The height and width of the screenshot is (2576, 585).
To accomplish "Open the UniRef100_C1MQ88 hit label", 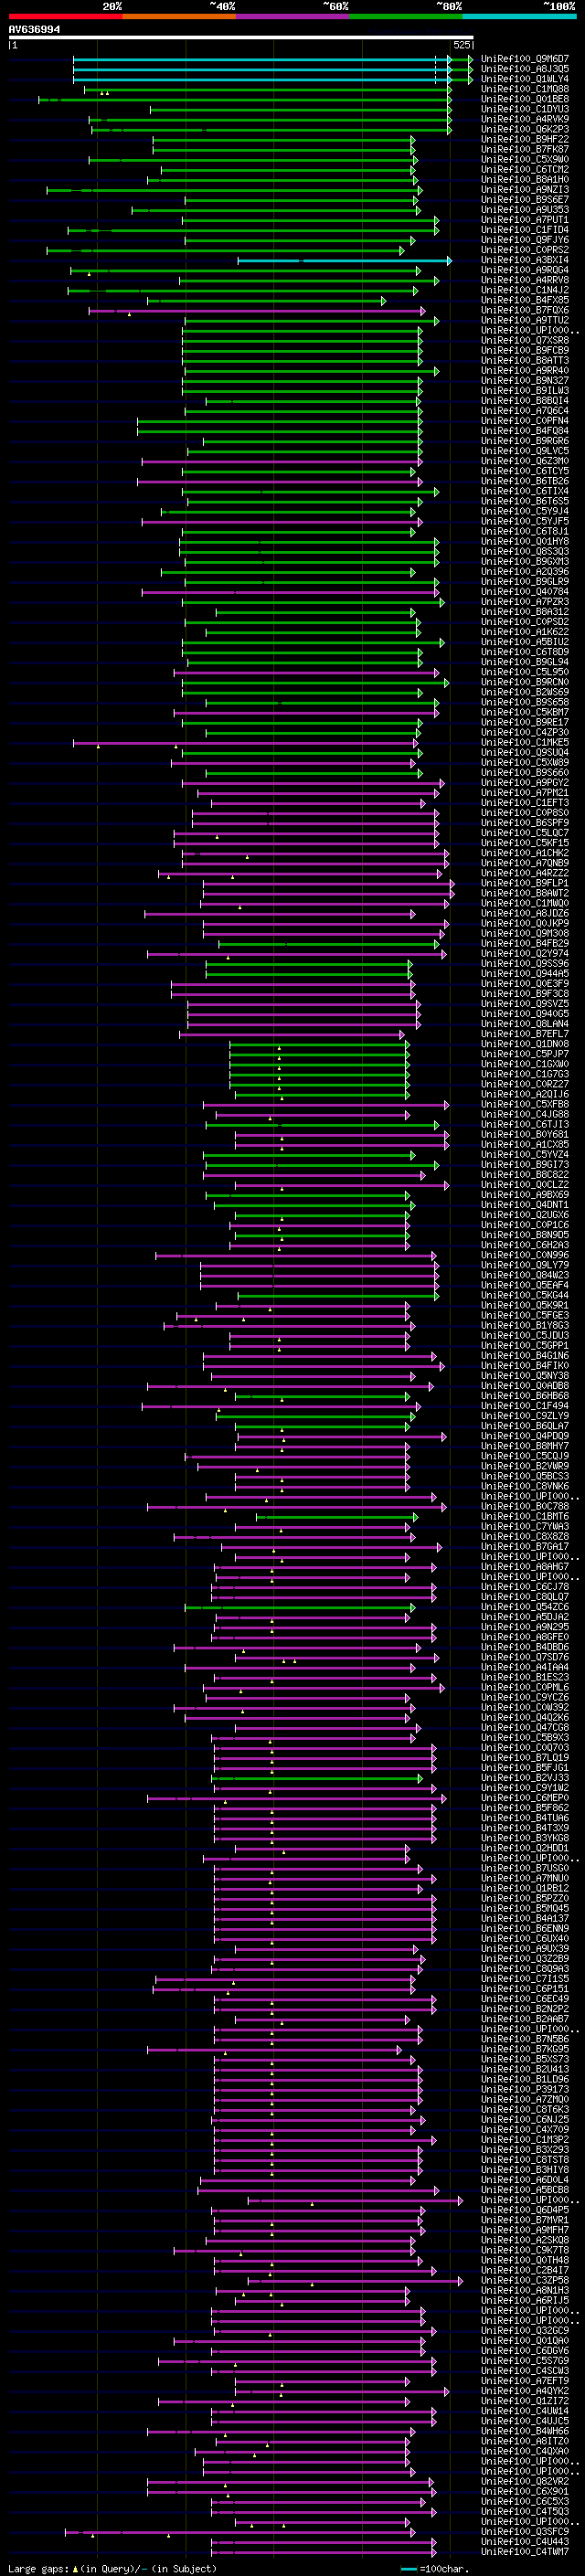I will coord(525,89).
